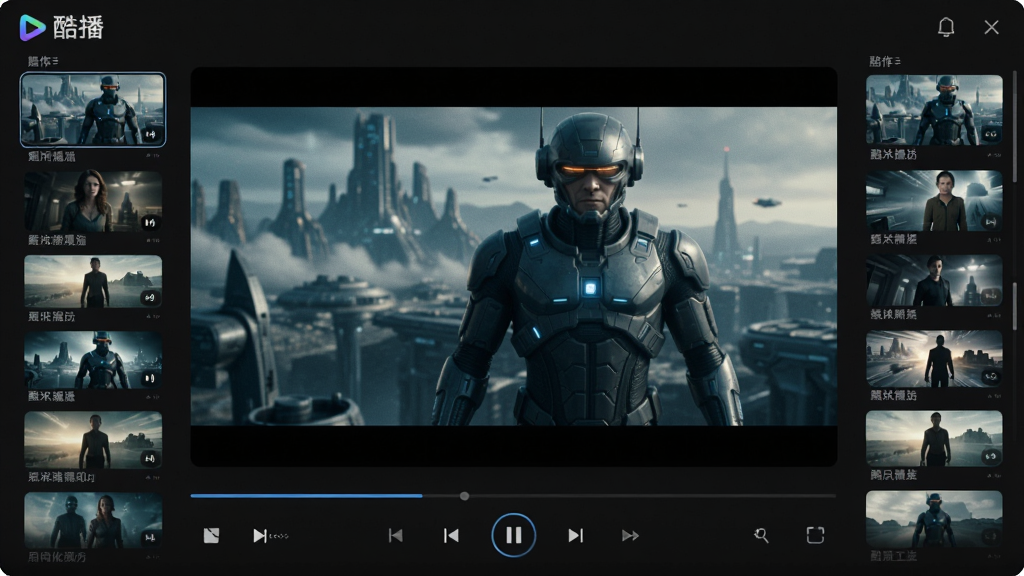Open the search magnifier in the control bar
The width and height of the screenshot is (1024, 576).
click(x=761, y=536)
